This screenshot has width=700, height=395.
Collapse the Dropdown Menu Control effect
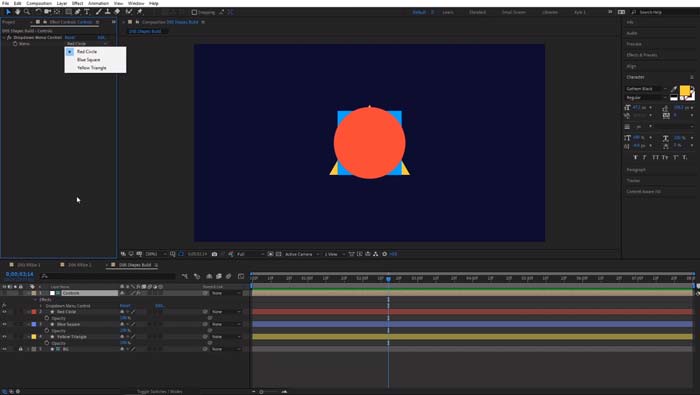click(4, 37)
